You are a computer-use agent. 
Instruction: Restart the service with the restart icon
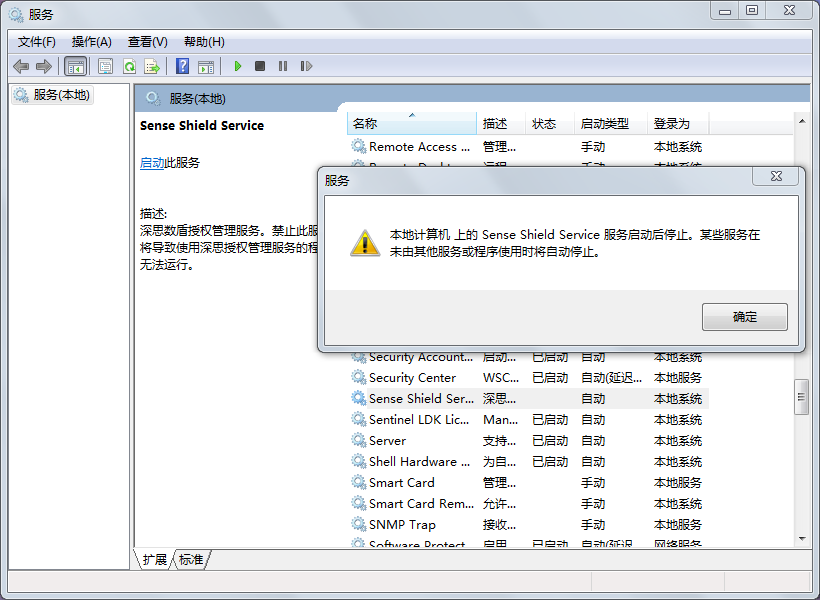click(306, 66)
